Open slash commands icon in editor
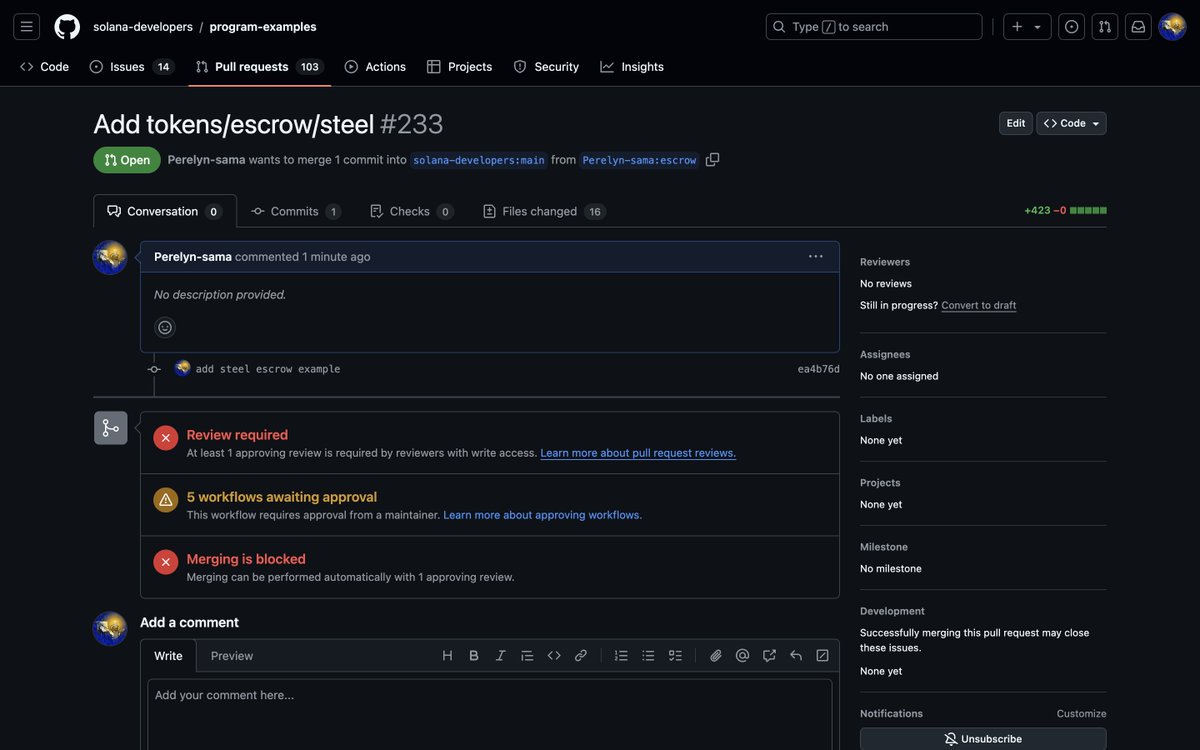1200x750 pixels. pyautogui.click(x=822, y=656)
